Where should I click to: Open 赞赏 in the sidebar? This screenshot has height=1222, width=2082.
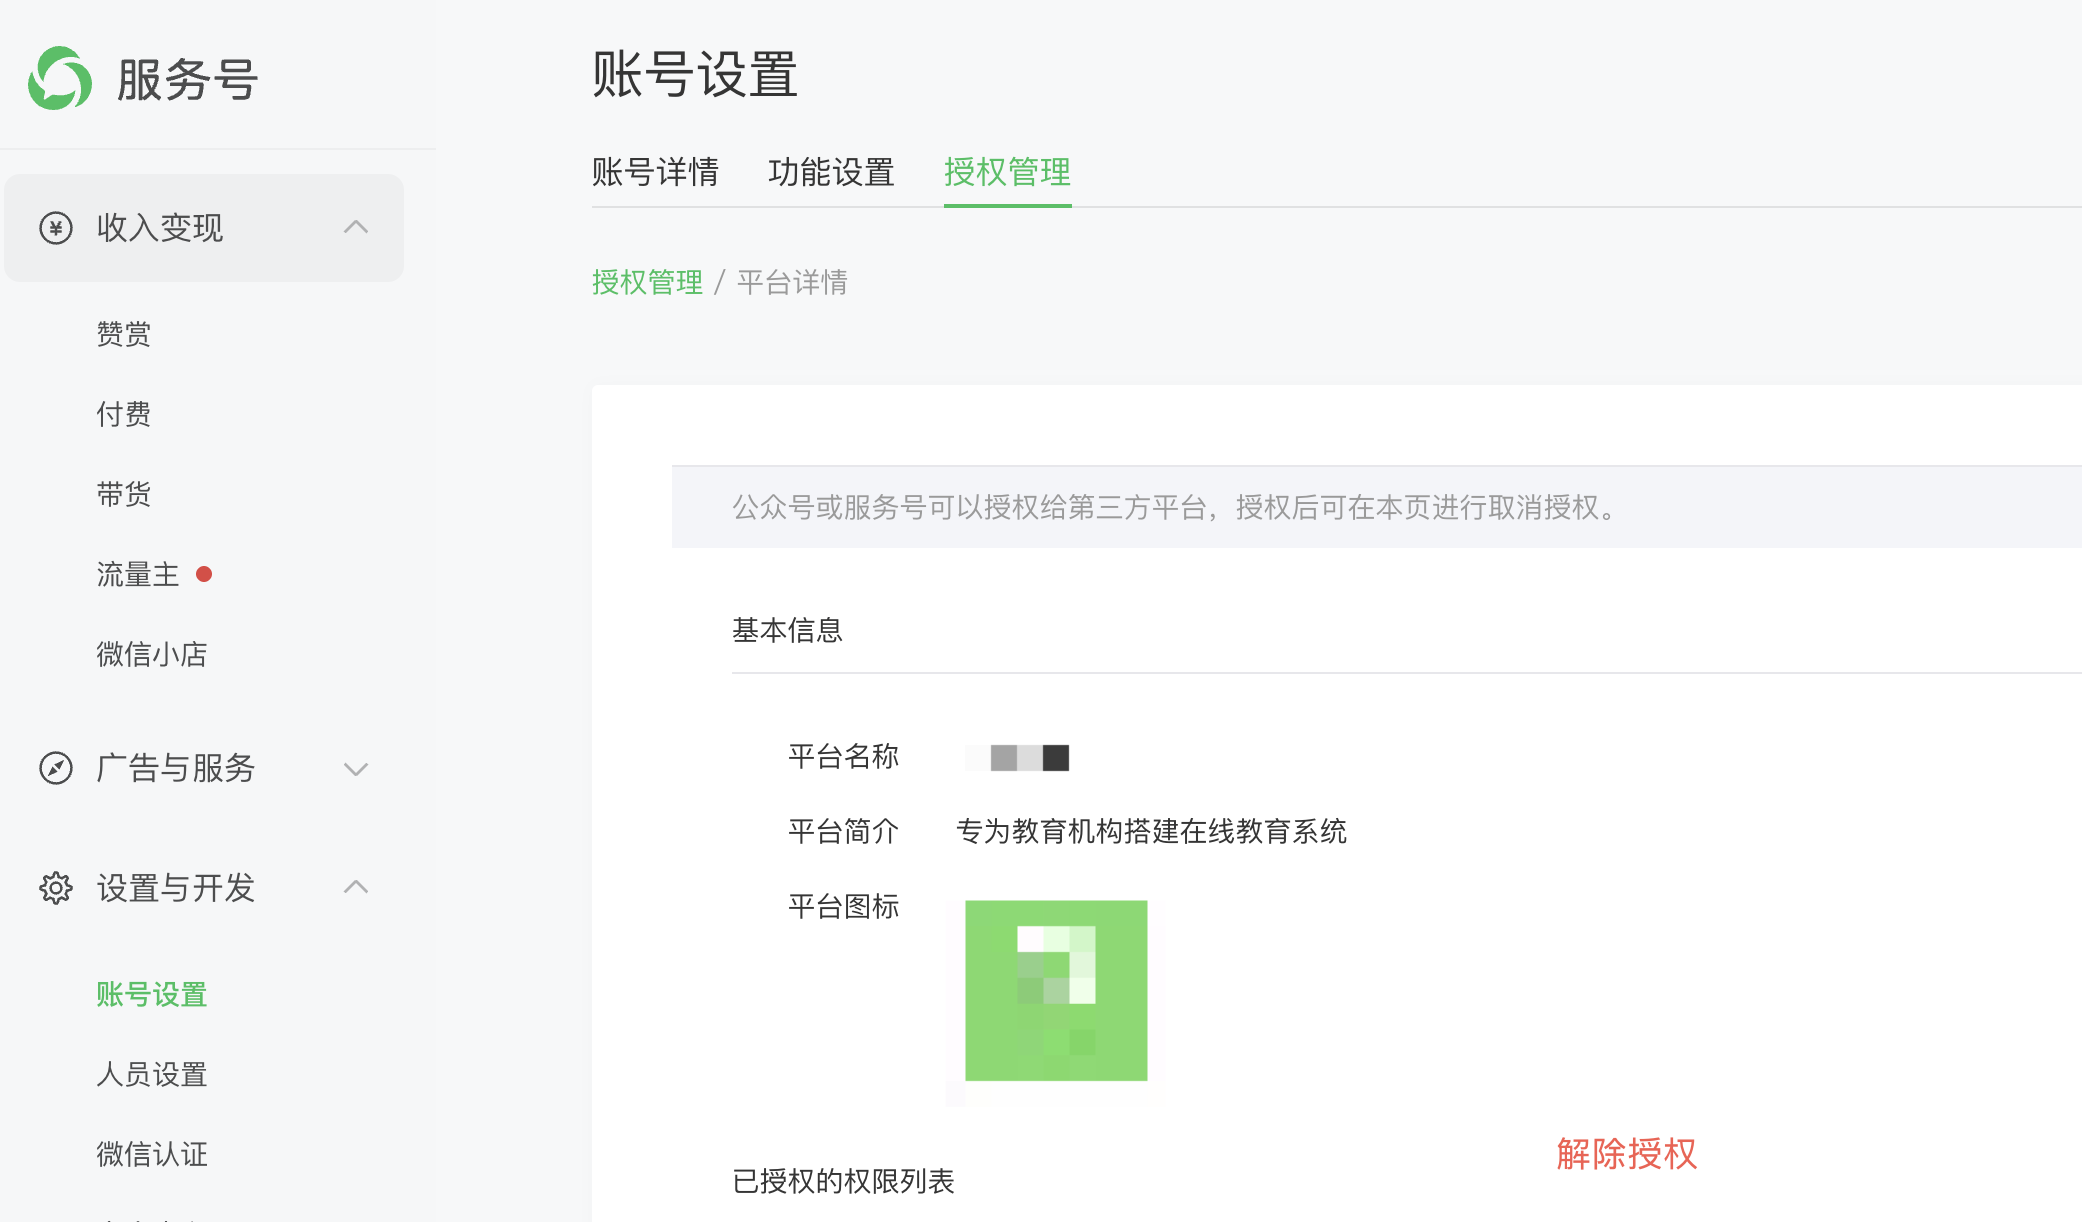(x=124, y=334)
